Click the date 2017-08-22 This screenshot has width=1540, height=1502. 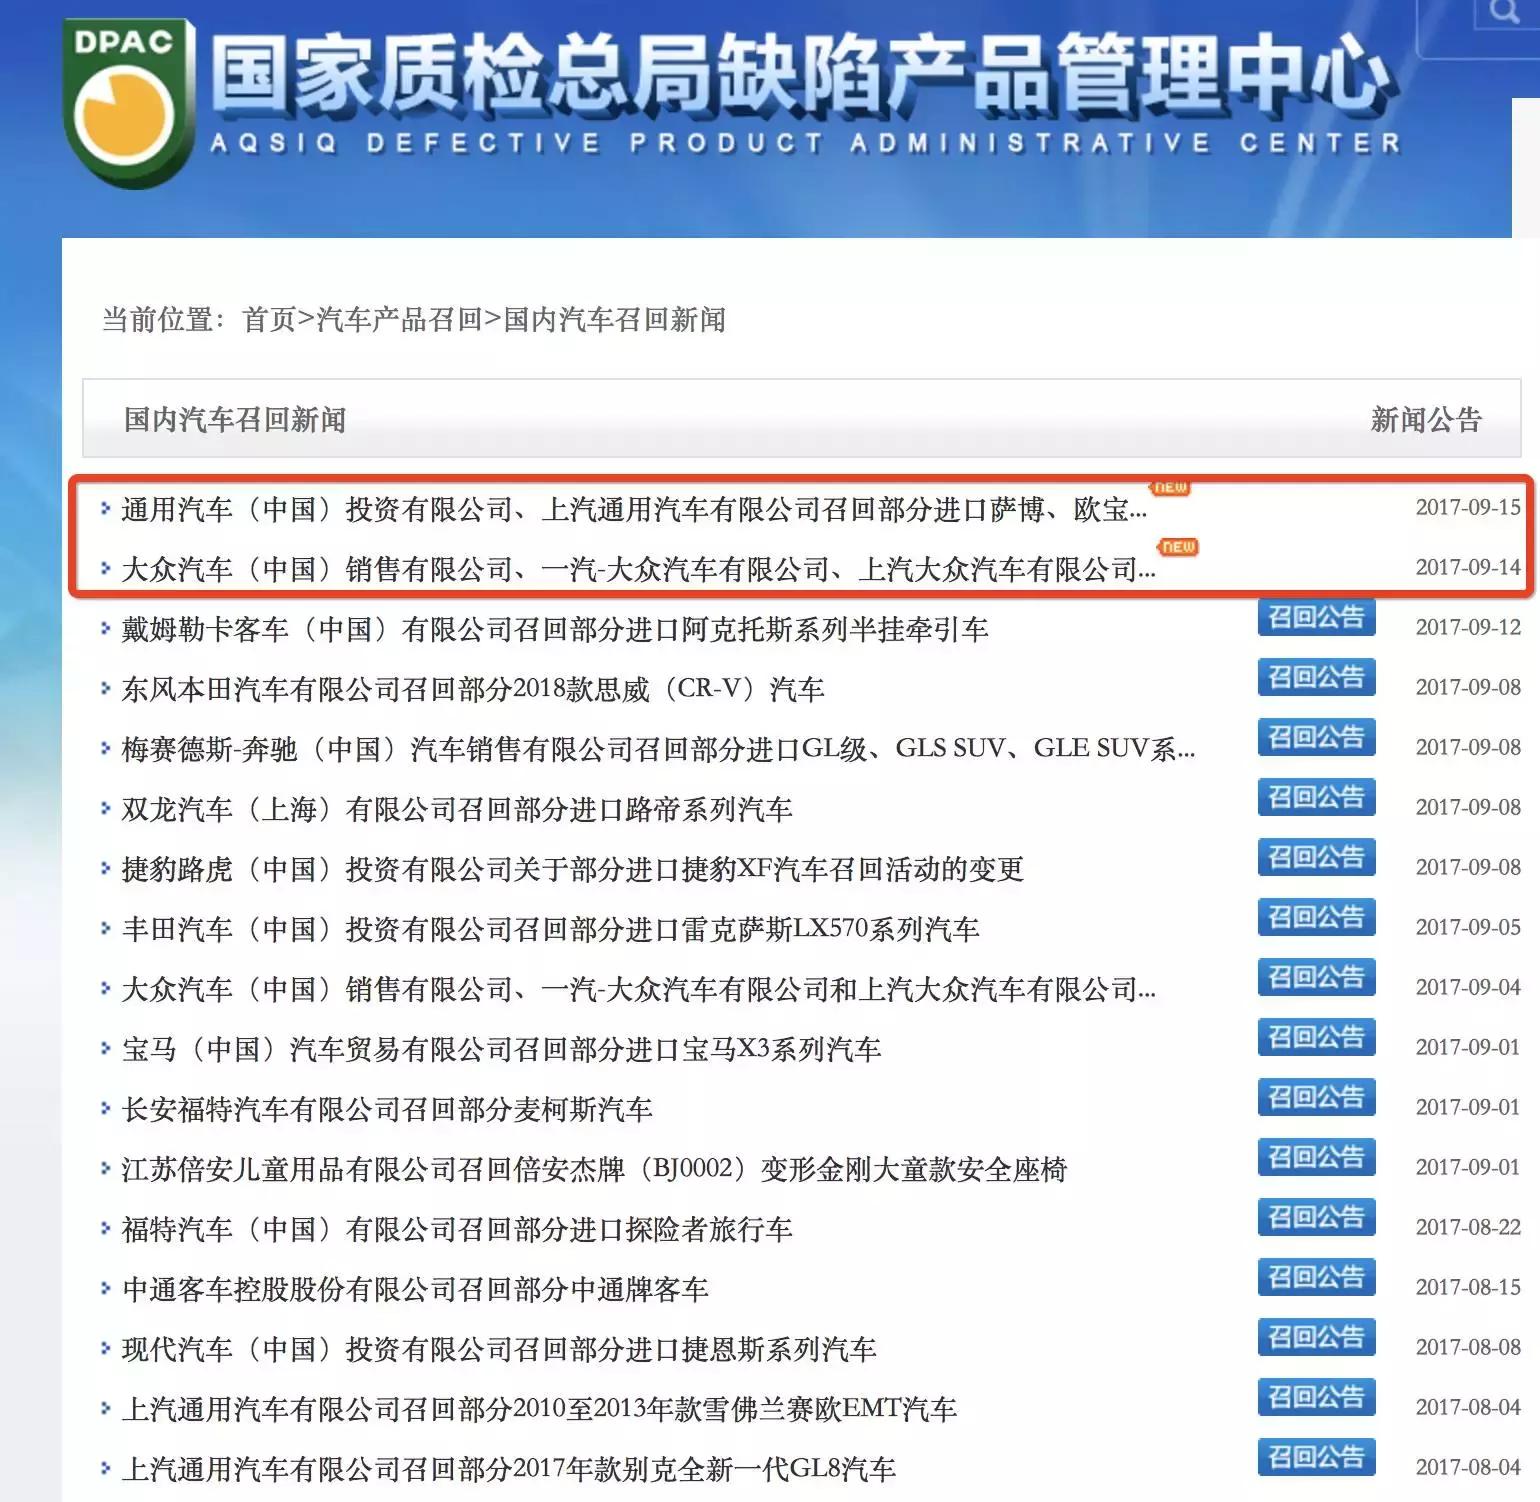coord(1468,1227)
